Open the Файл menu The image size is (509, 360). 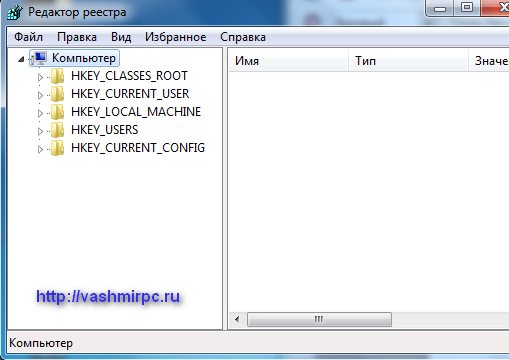[28, 37]
